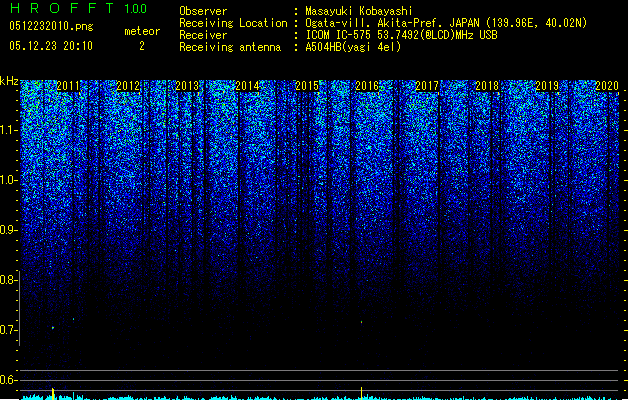This screenshot has width=629, height=400.
Task: Click the 2020 time marker
Action: [x=607, y=86]
